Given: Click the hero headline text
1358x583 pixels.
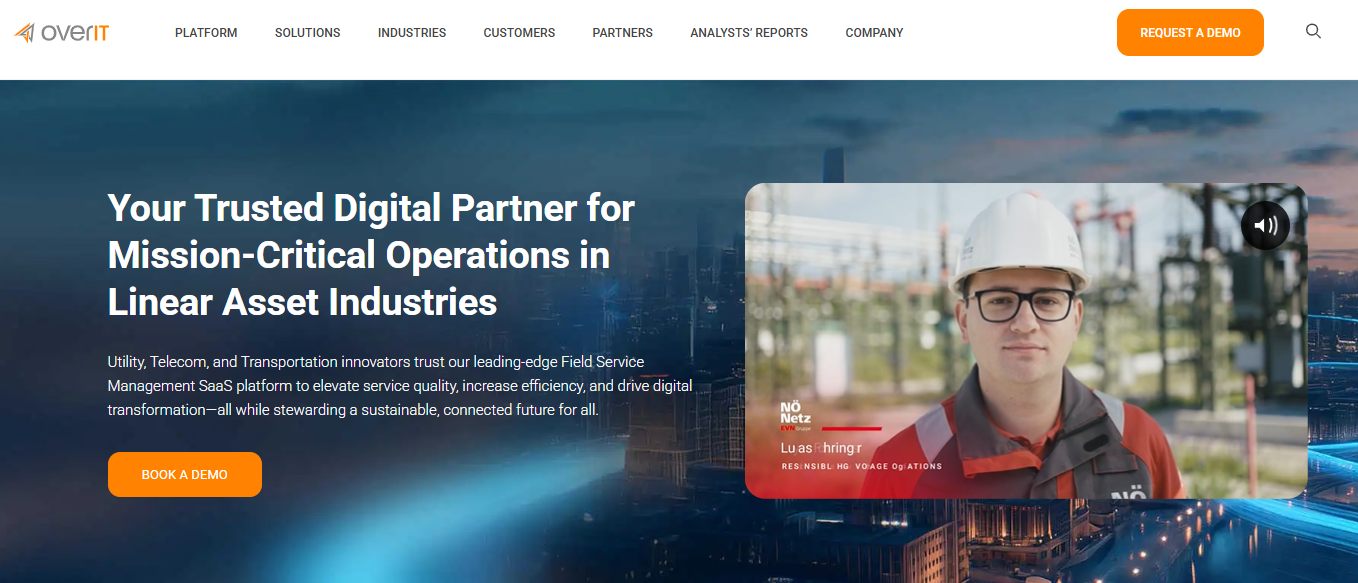Looking at the screenshot, I should click(371, 255).
